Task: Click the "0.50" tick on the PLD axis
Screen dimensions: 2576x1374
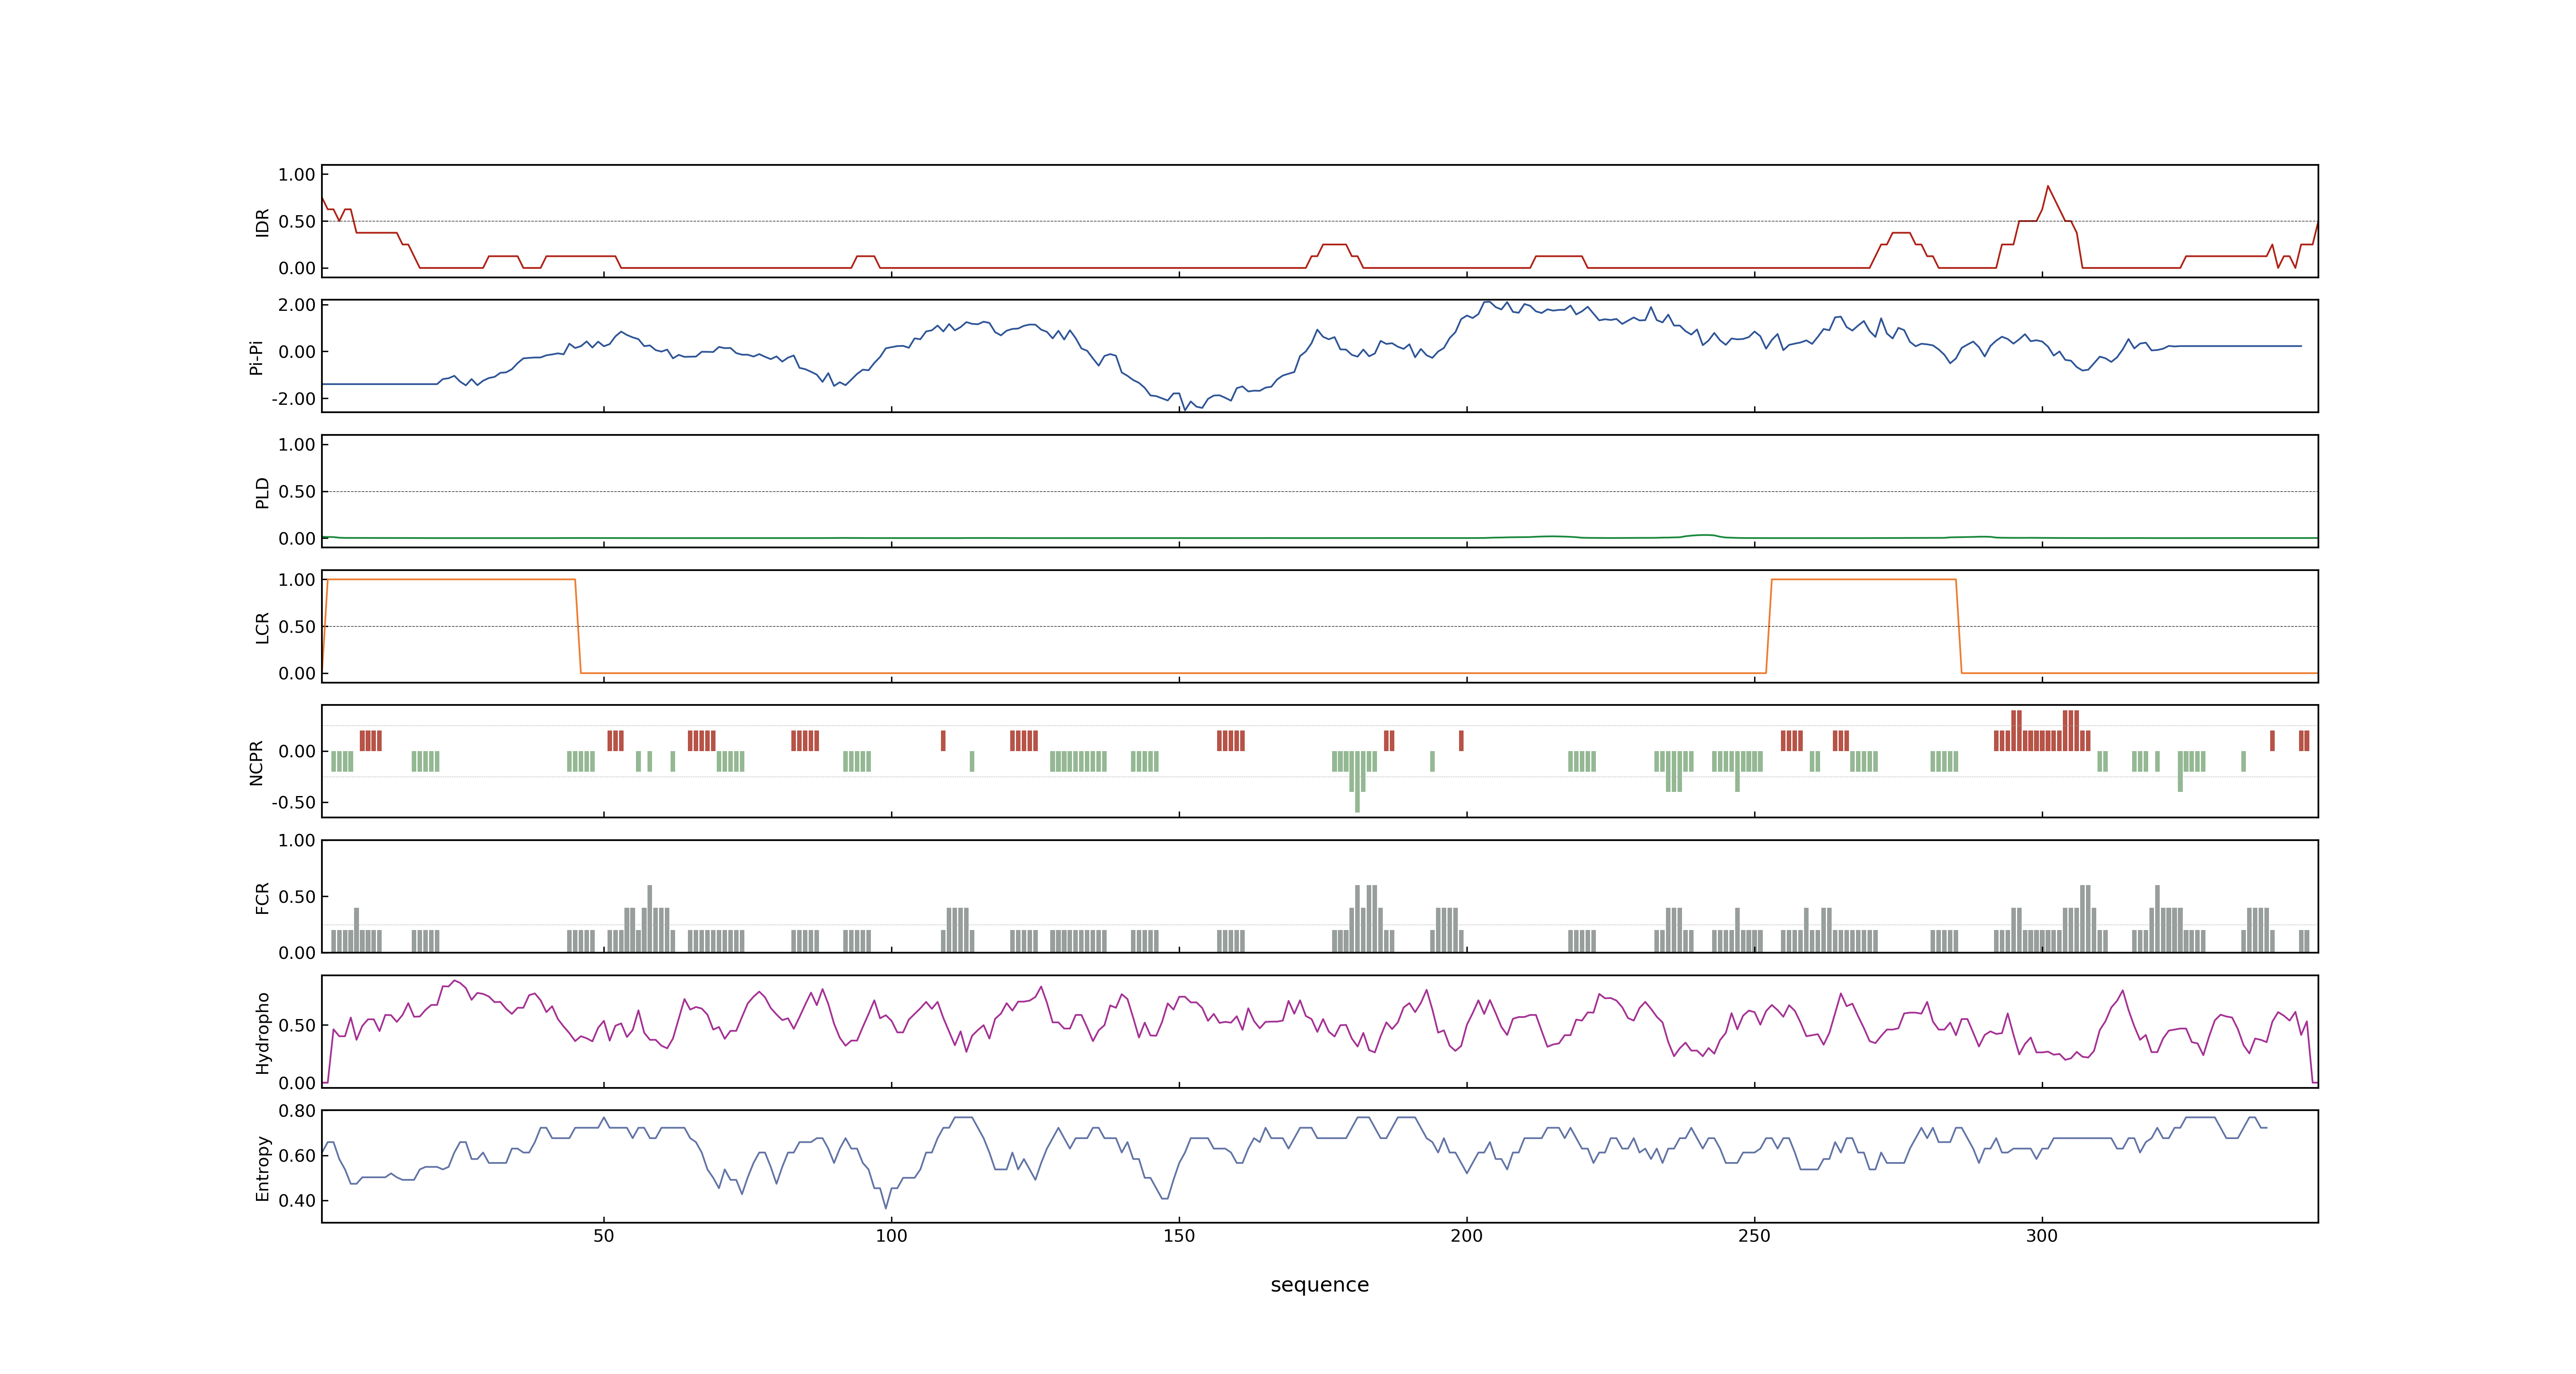Action: [x=297, y=492]
